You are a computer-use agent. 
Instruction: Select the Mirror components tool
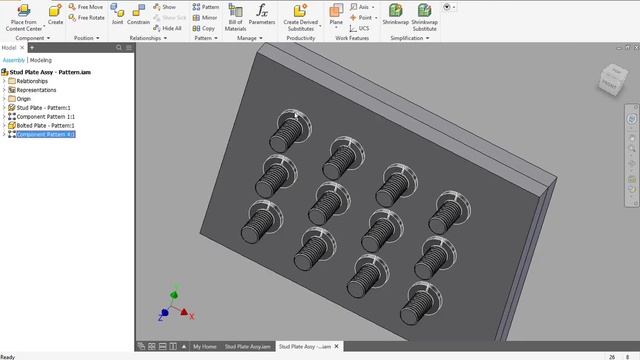coord(205,18)
